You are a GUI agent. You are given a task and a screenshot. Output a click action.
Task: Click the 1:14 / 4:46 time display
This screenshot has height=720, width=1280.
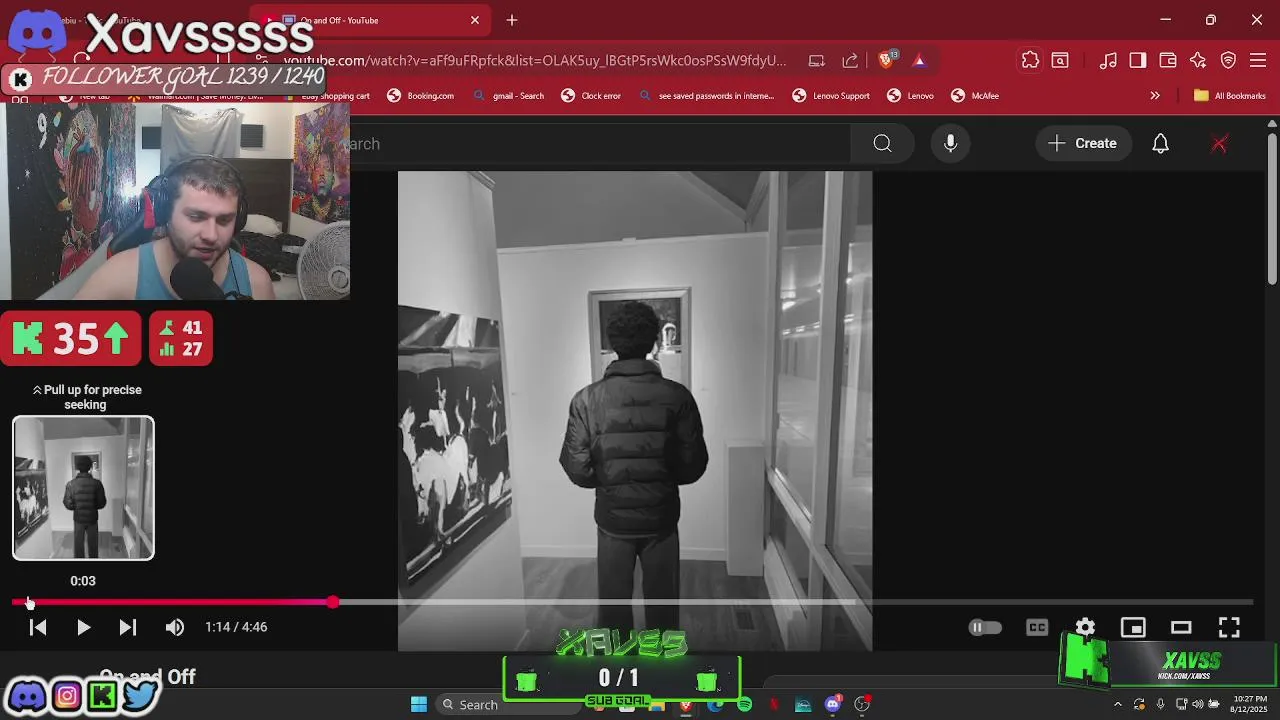tap(236, 627)
